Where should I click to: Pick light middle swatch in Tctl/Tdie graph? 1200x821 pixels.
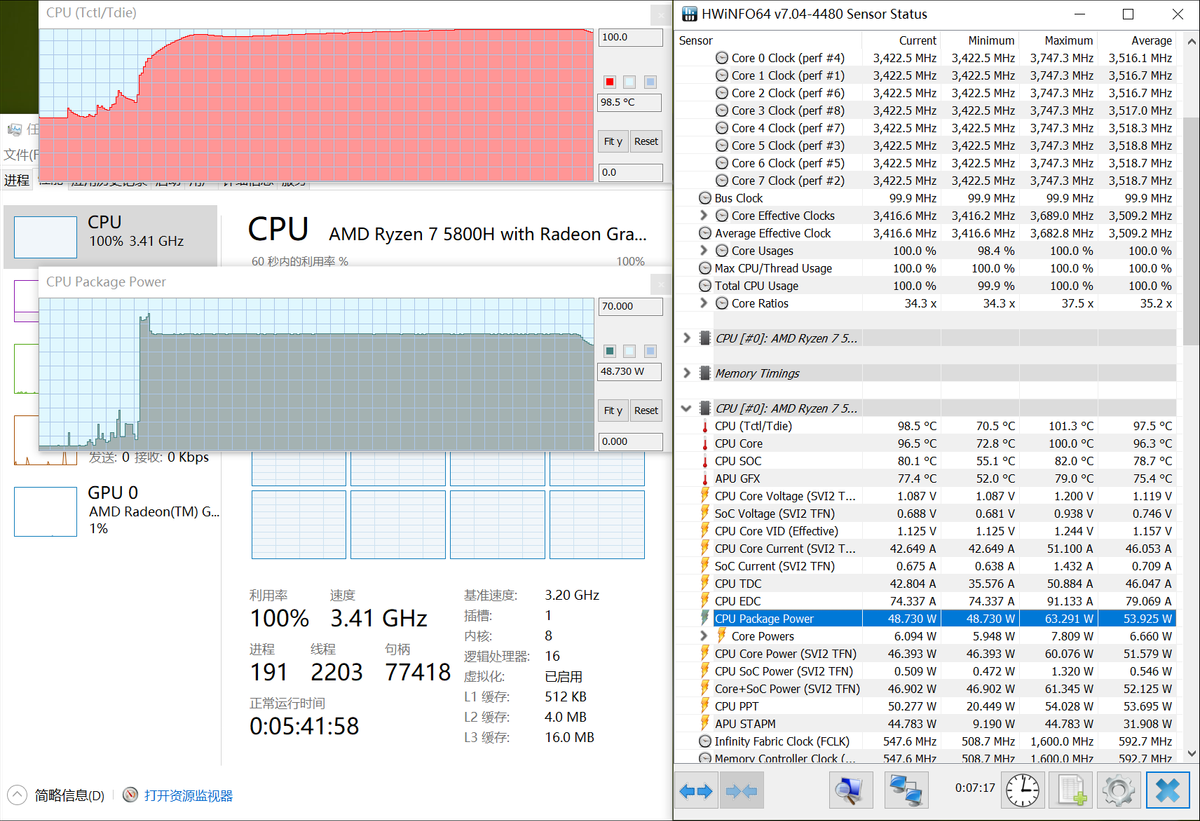pyautogui.click(x=630, y=82)
